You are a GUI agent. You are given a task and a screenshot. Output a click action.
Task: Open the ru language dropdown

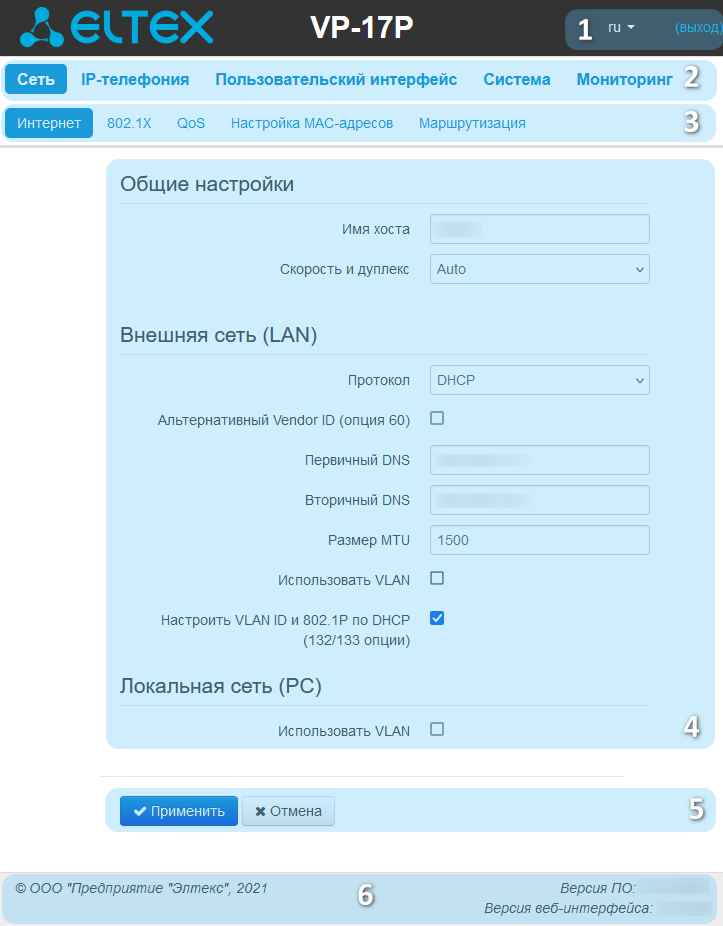click(621, 28)
